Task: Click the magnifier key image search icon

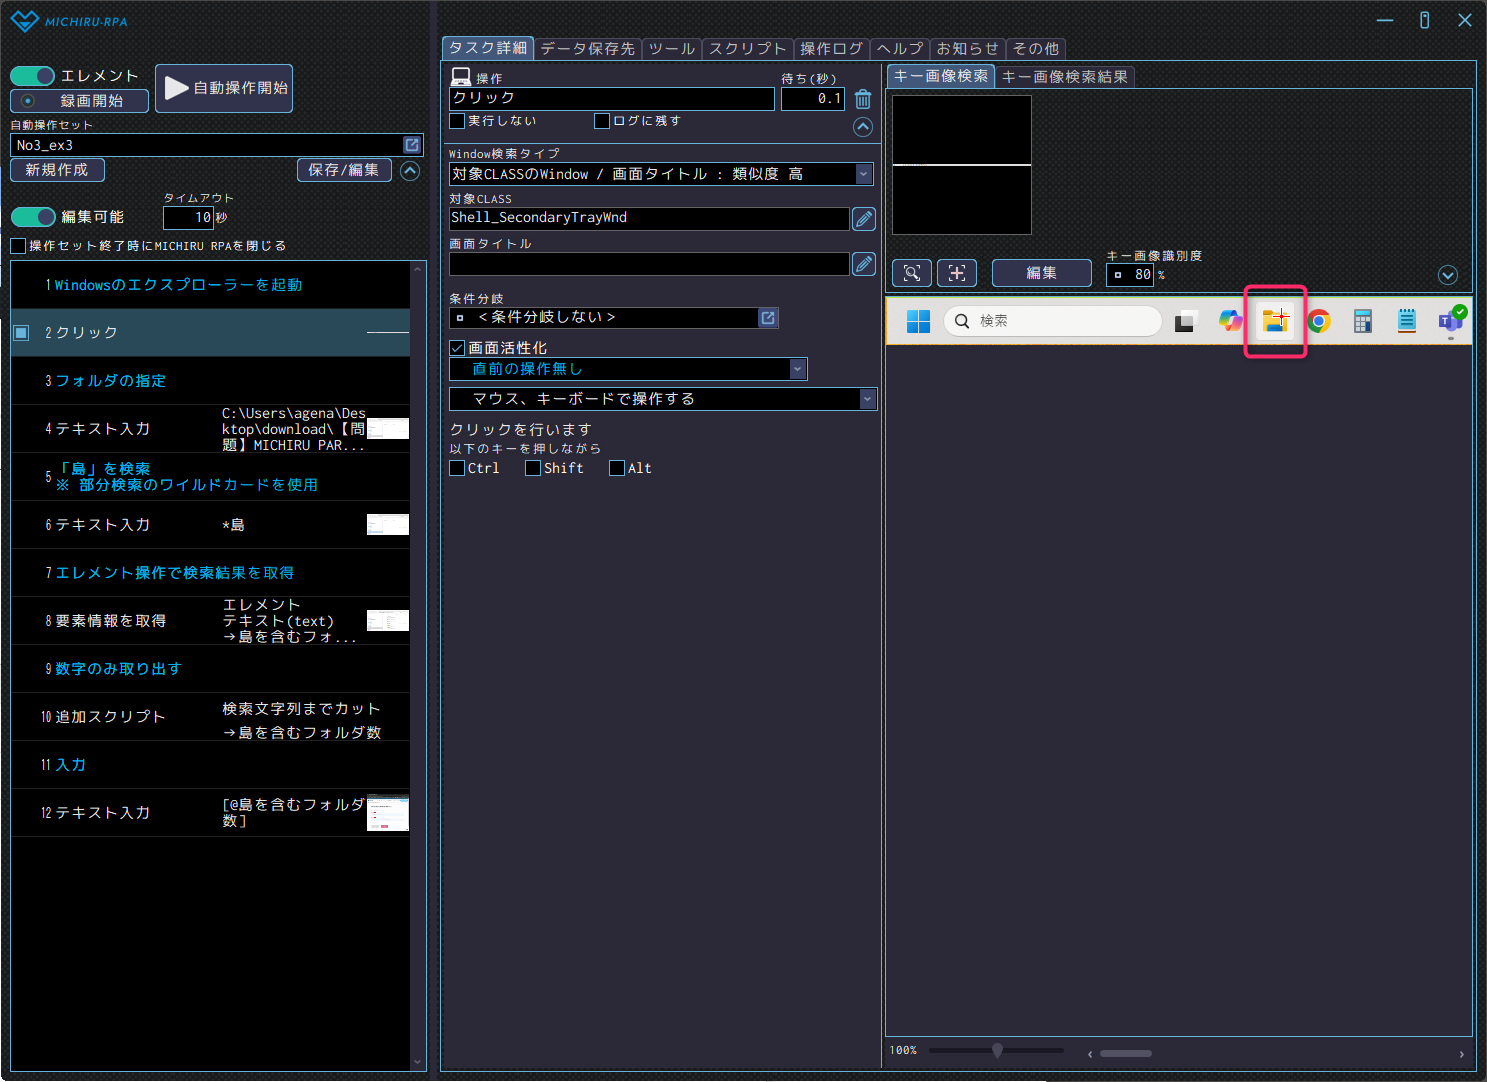Action: point(911,273)
